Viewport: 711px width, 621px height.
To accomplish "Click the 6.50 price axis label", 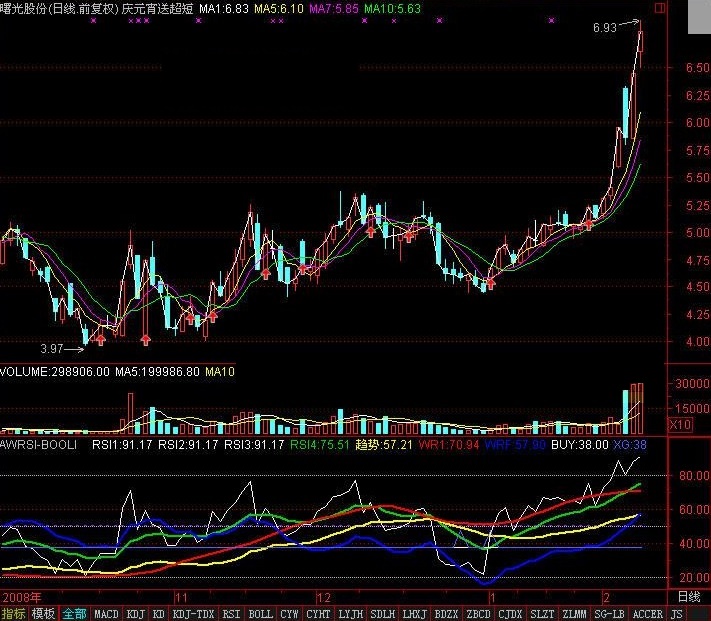I will (x=697, y=68).
